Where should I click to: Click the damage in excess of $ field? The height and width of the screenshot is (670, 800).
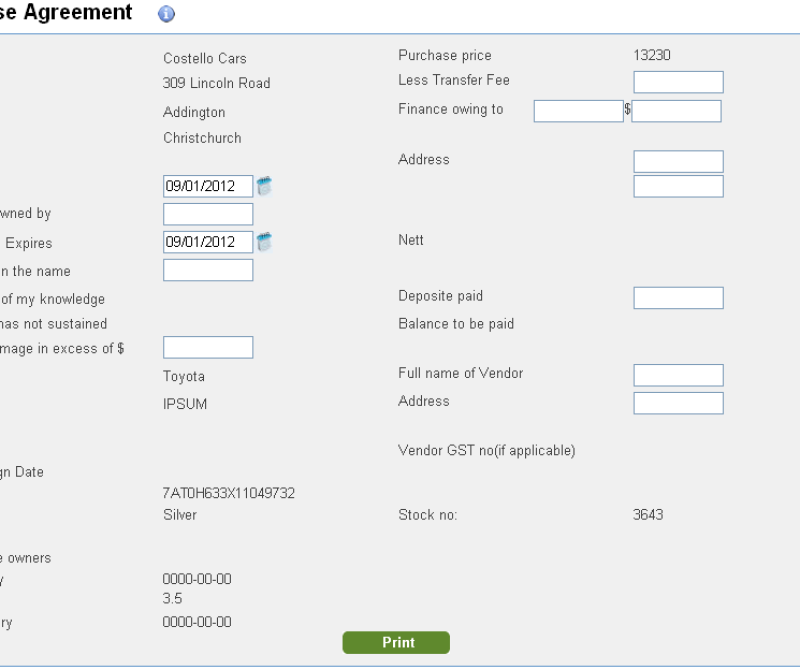(208, 348)
